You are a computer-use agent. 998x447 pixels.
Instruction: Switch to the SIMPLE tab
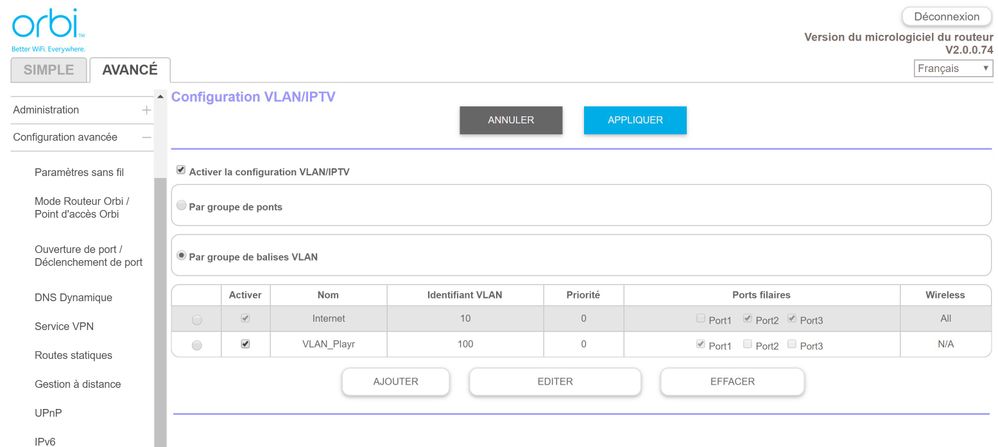pyautogui.click(x=48, y=70)
